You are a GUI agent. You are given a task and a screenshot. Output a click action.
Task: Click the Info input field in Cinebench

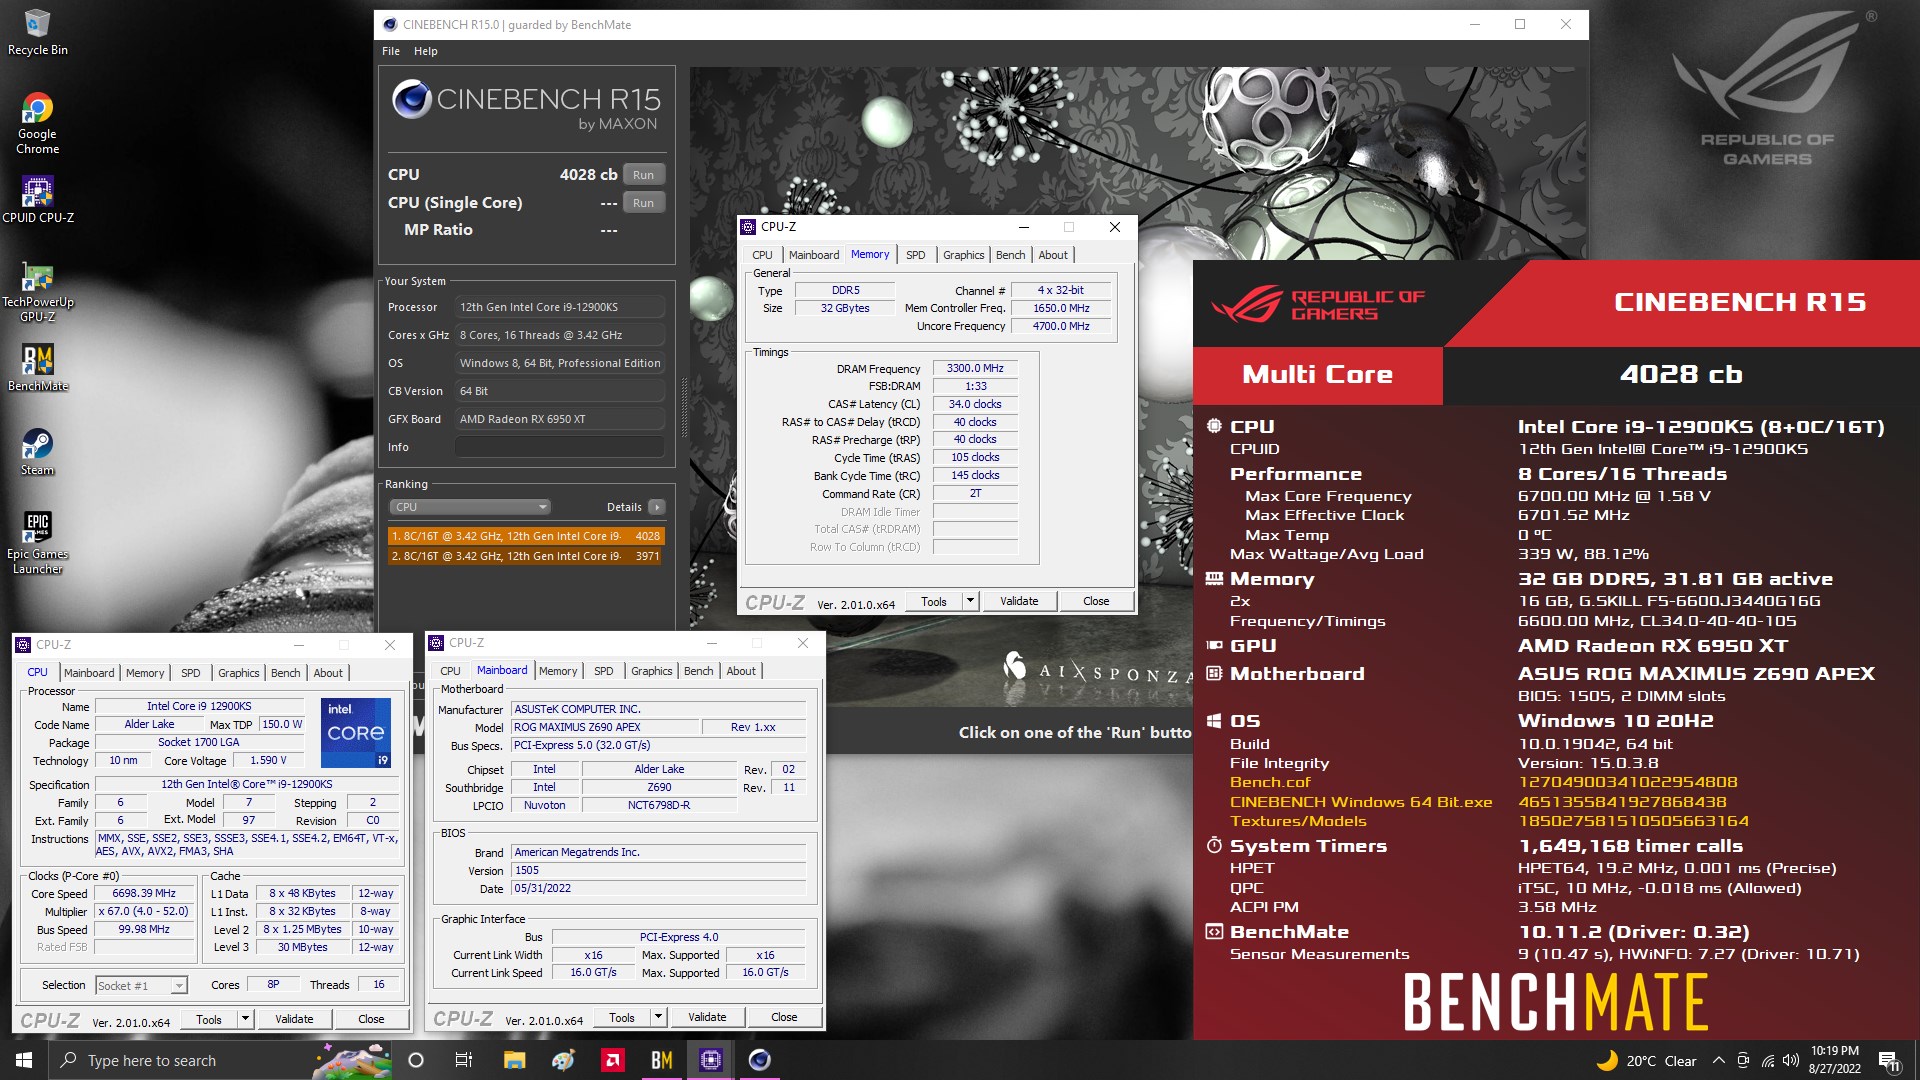click(x=560, y=447)
